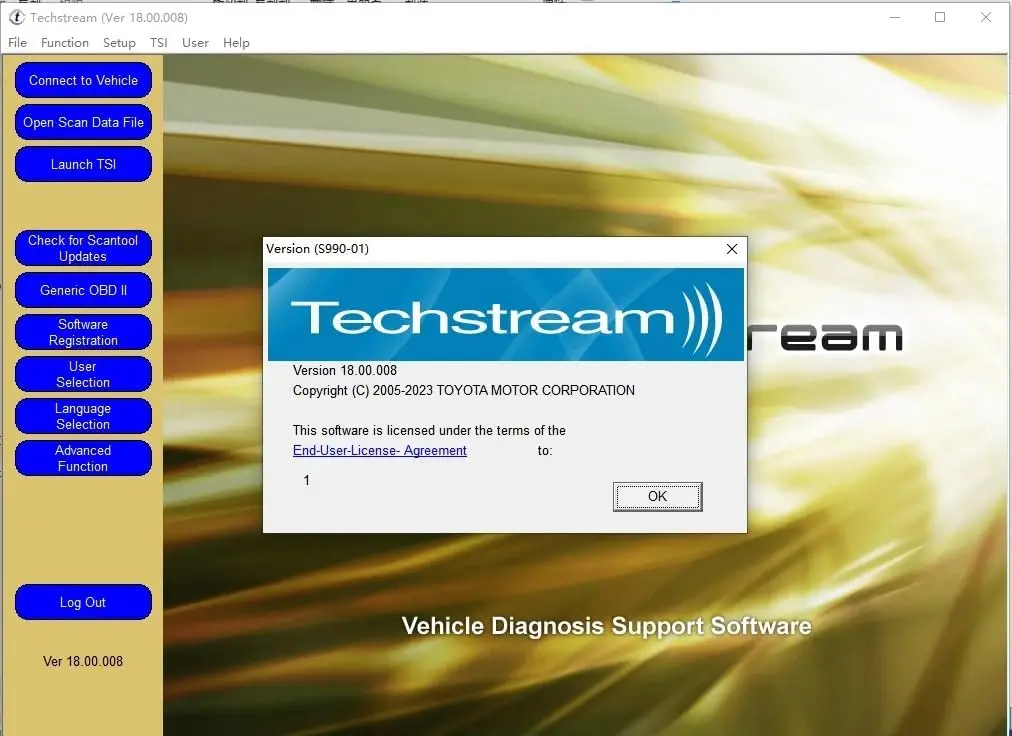Open the User menu
Image resolution: width=1012 pixels, height=736 pixels.
(x=195, y=42)
